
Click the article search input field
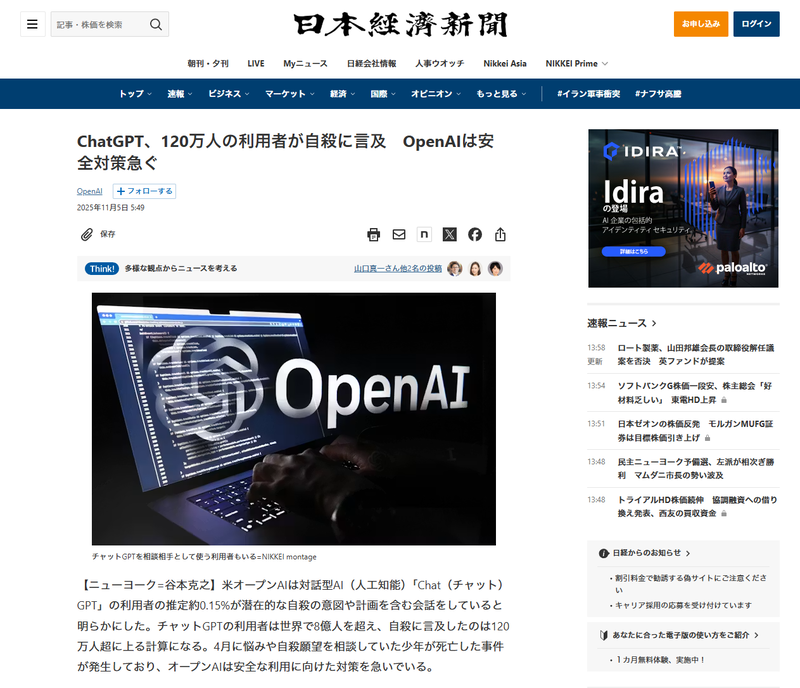(x=110, y=24)
